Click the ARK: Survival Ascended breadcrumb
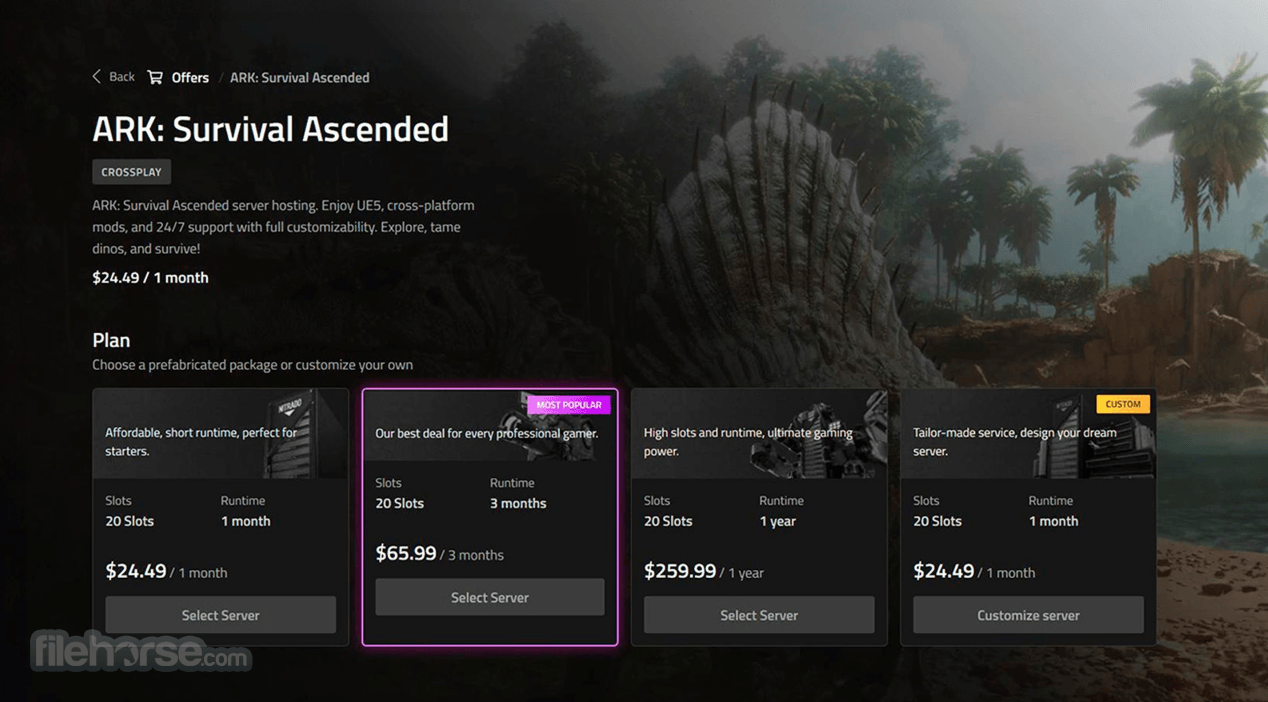The image size is (1268, 702). [300, 77]
